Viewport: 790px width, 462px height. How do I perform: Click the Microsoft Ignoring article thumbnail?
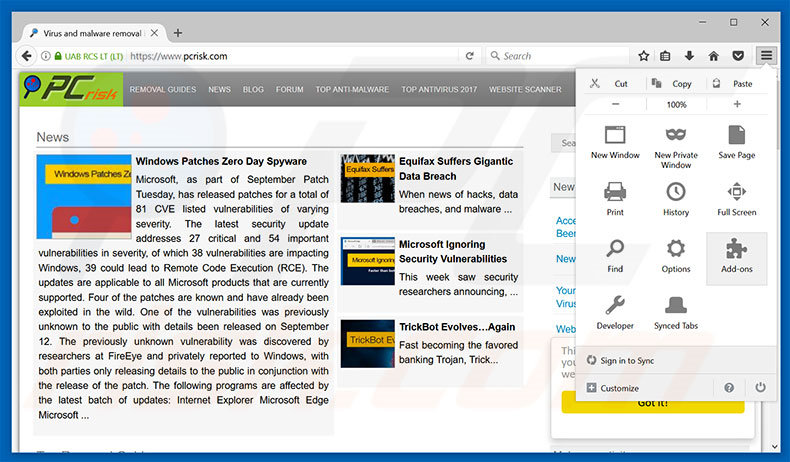coord(367,261)
